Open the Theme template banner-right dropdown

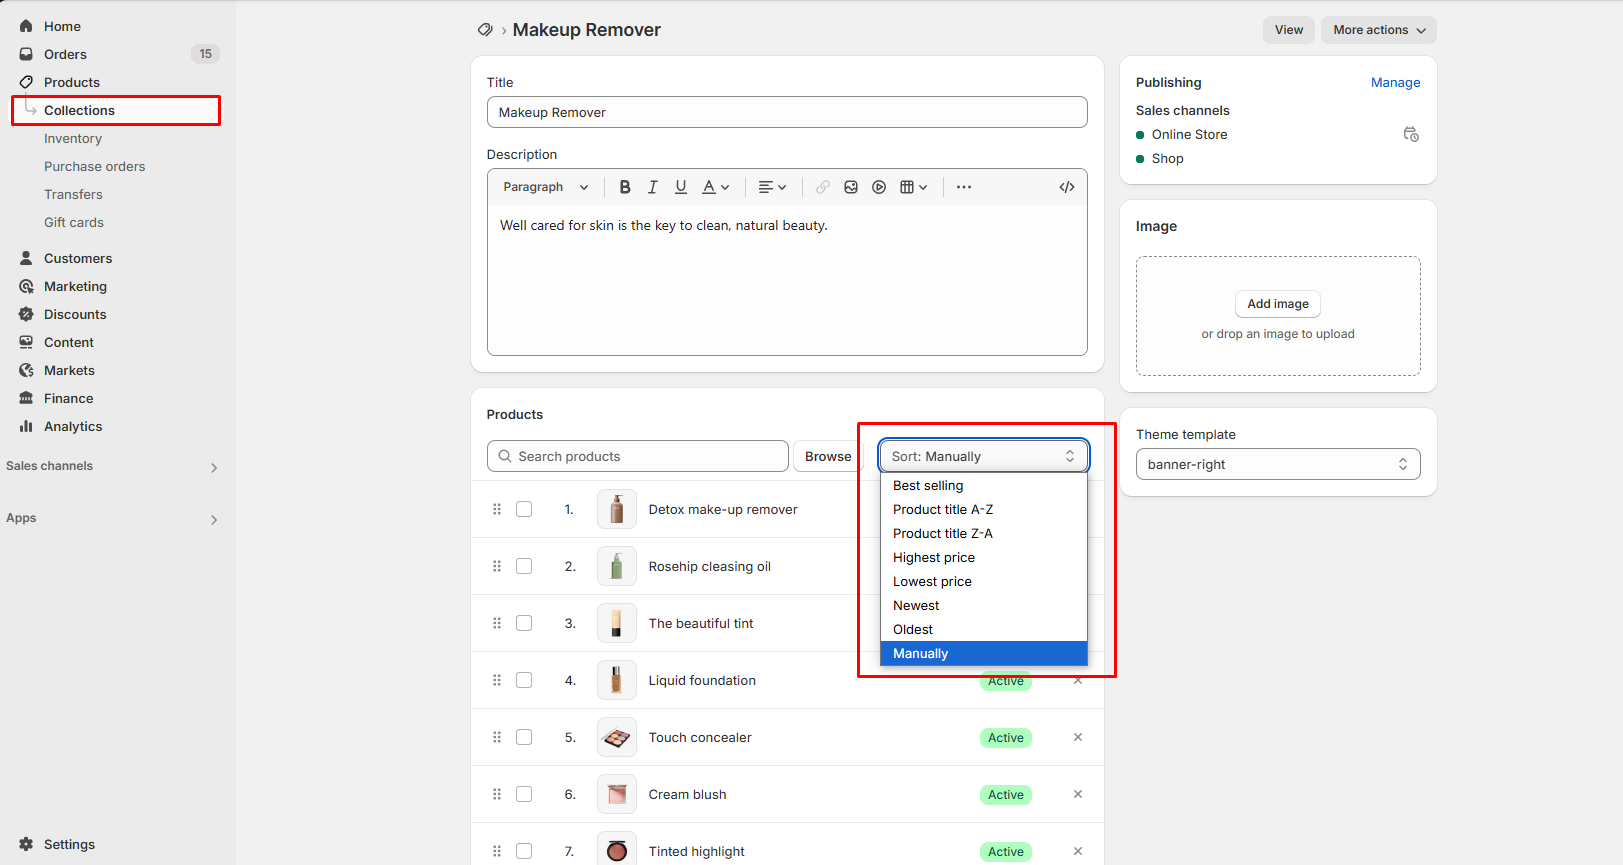click(x=1278, y=464)
